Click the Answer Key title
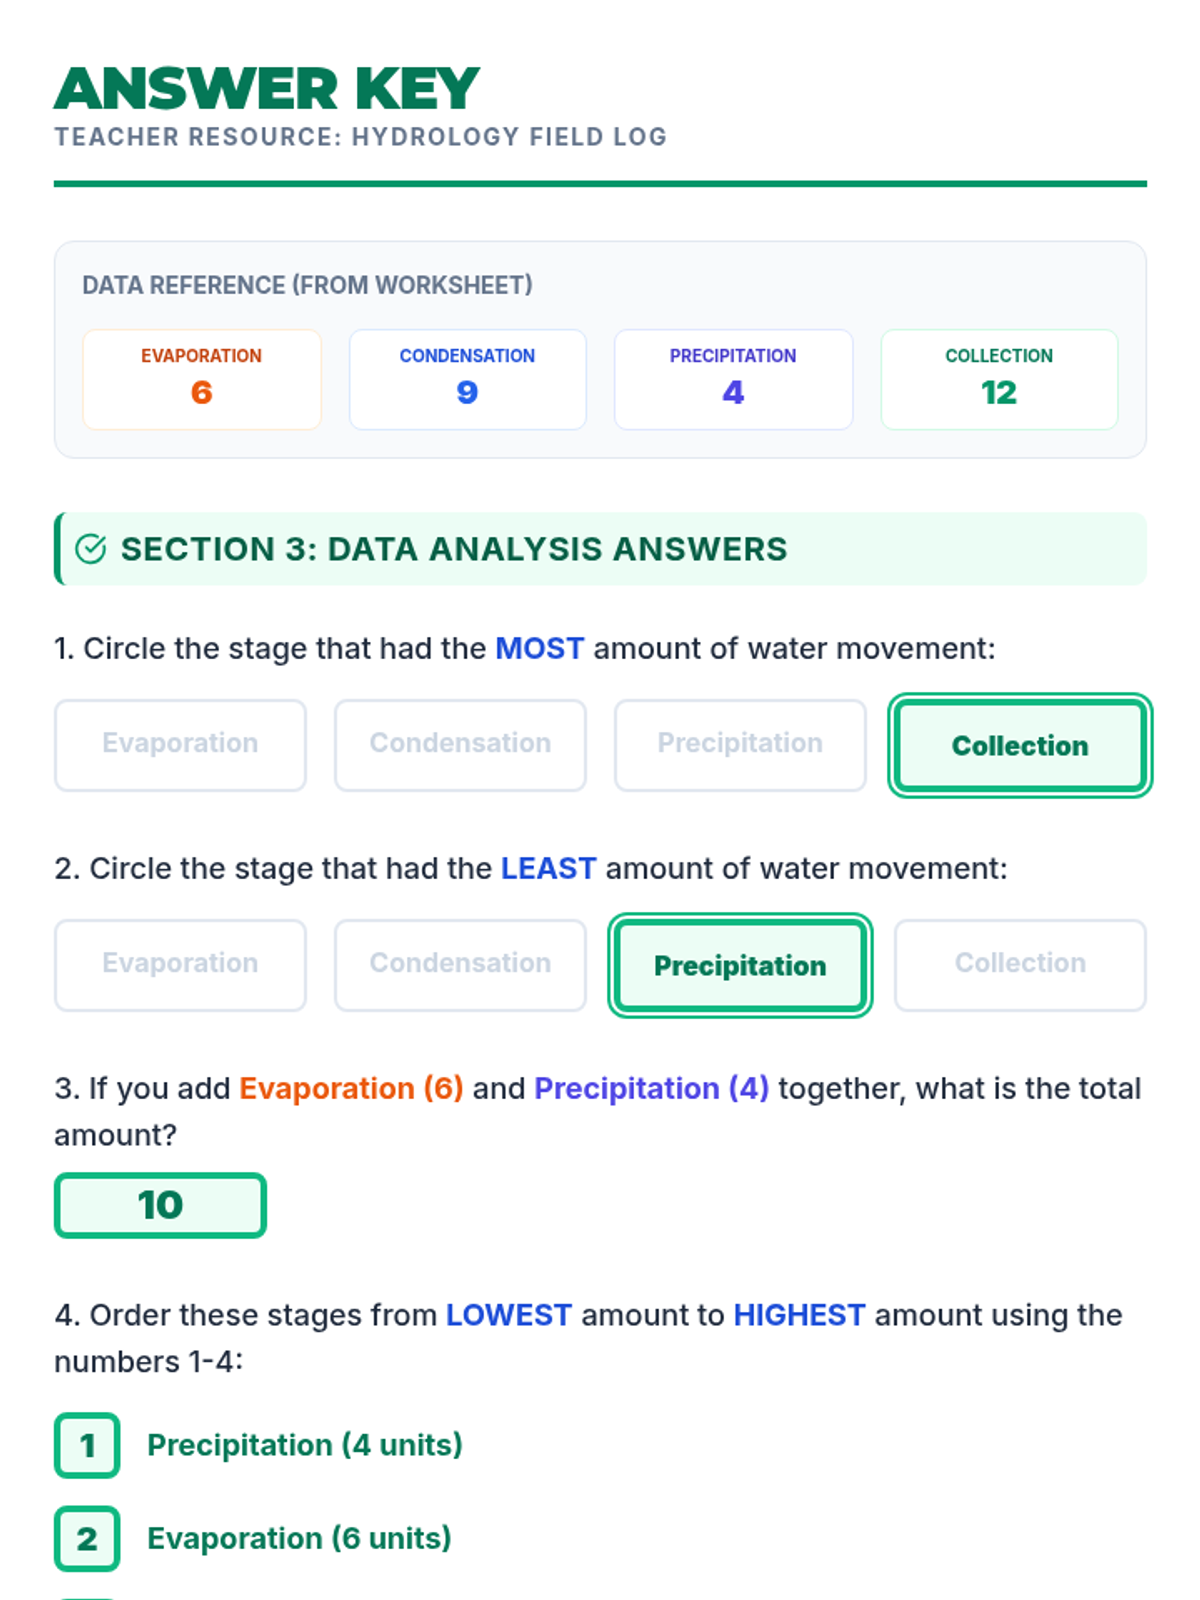The height and width of the screenshot is (1600, 1200). pyautogui.click(x=267, y=89)
